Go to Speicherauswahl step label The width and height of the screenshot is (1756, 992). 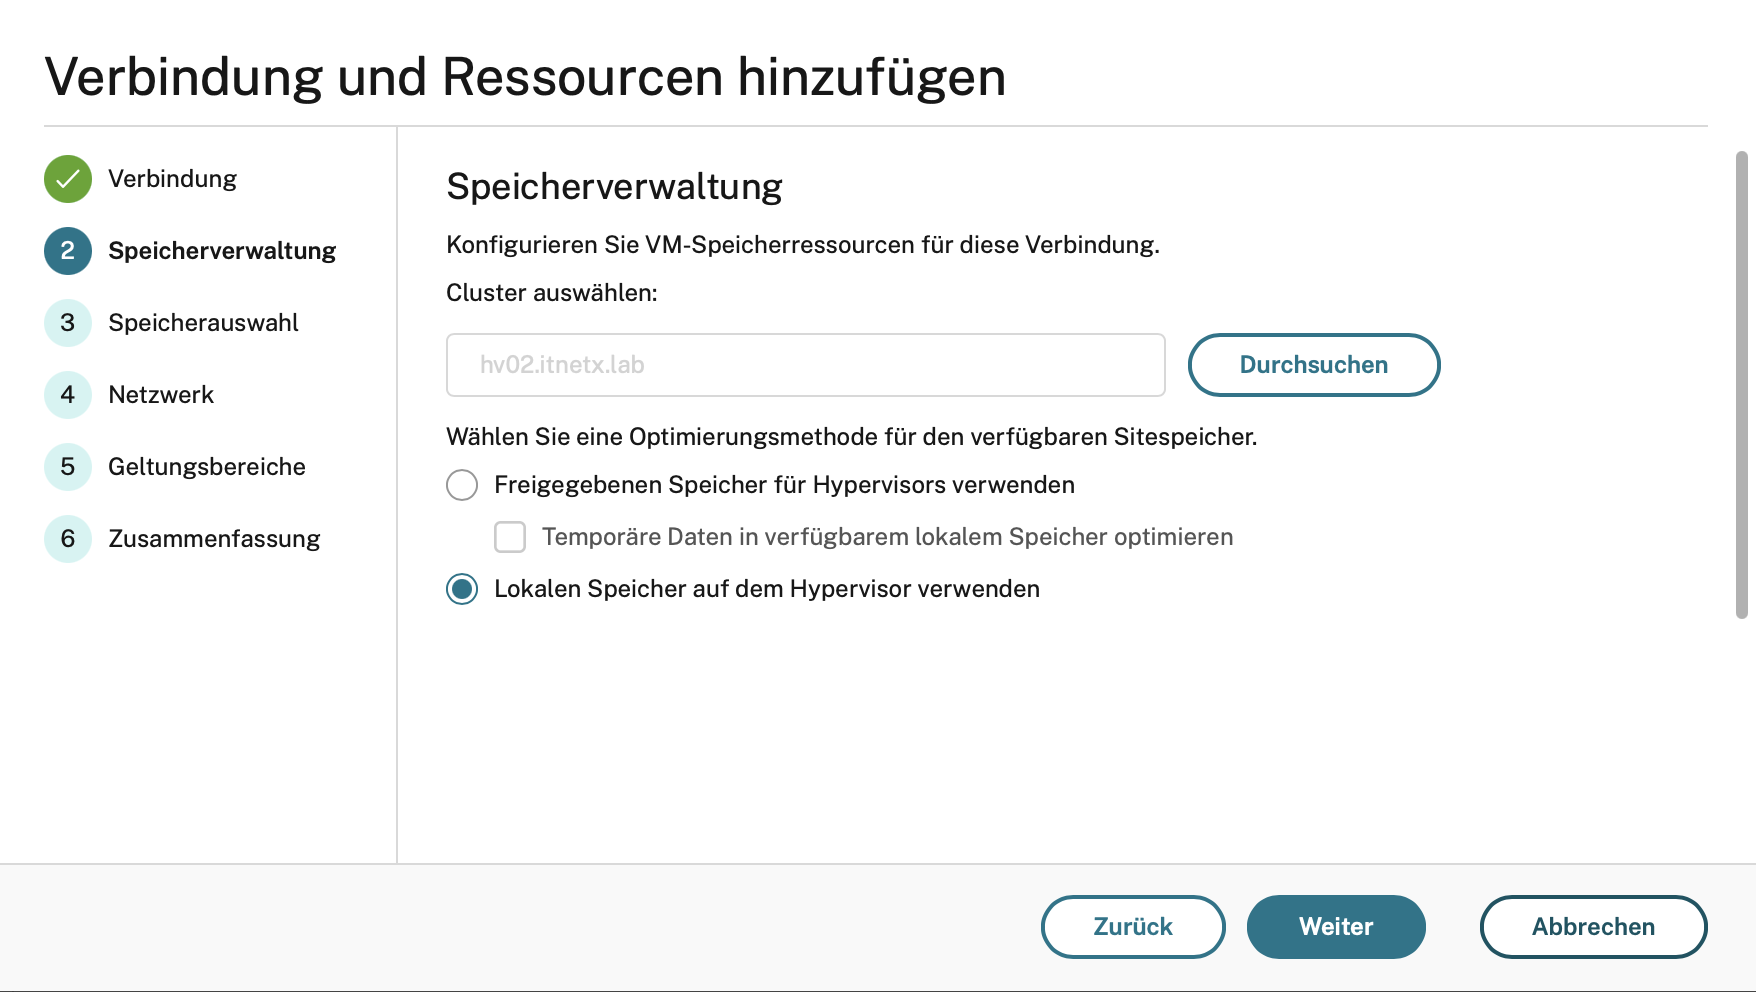[x=203, y=323]
